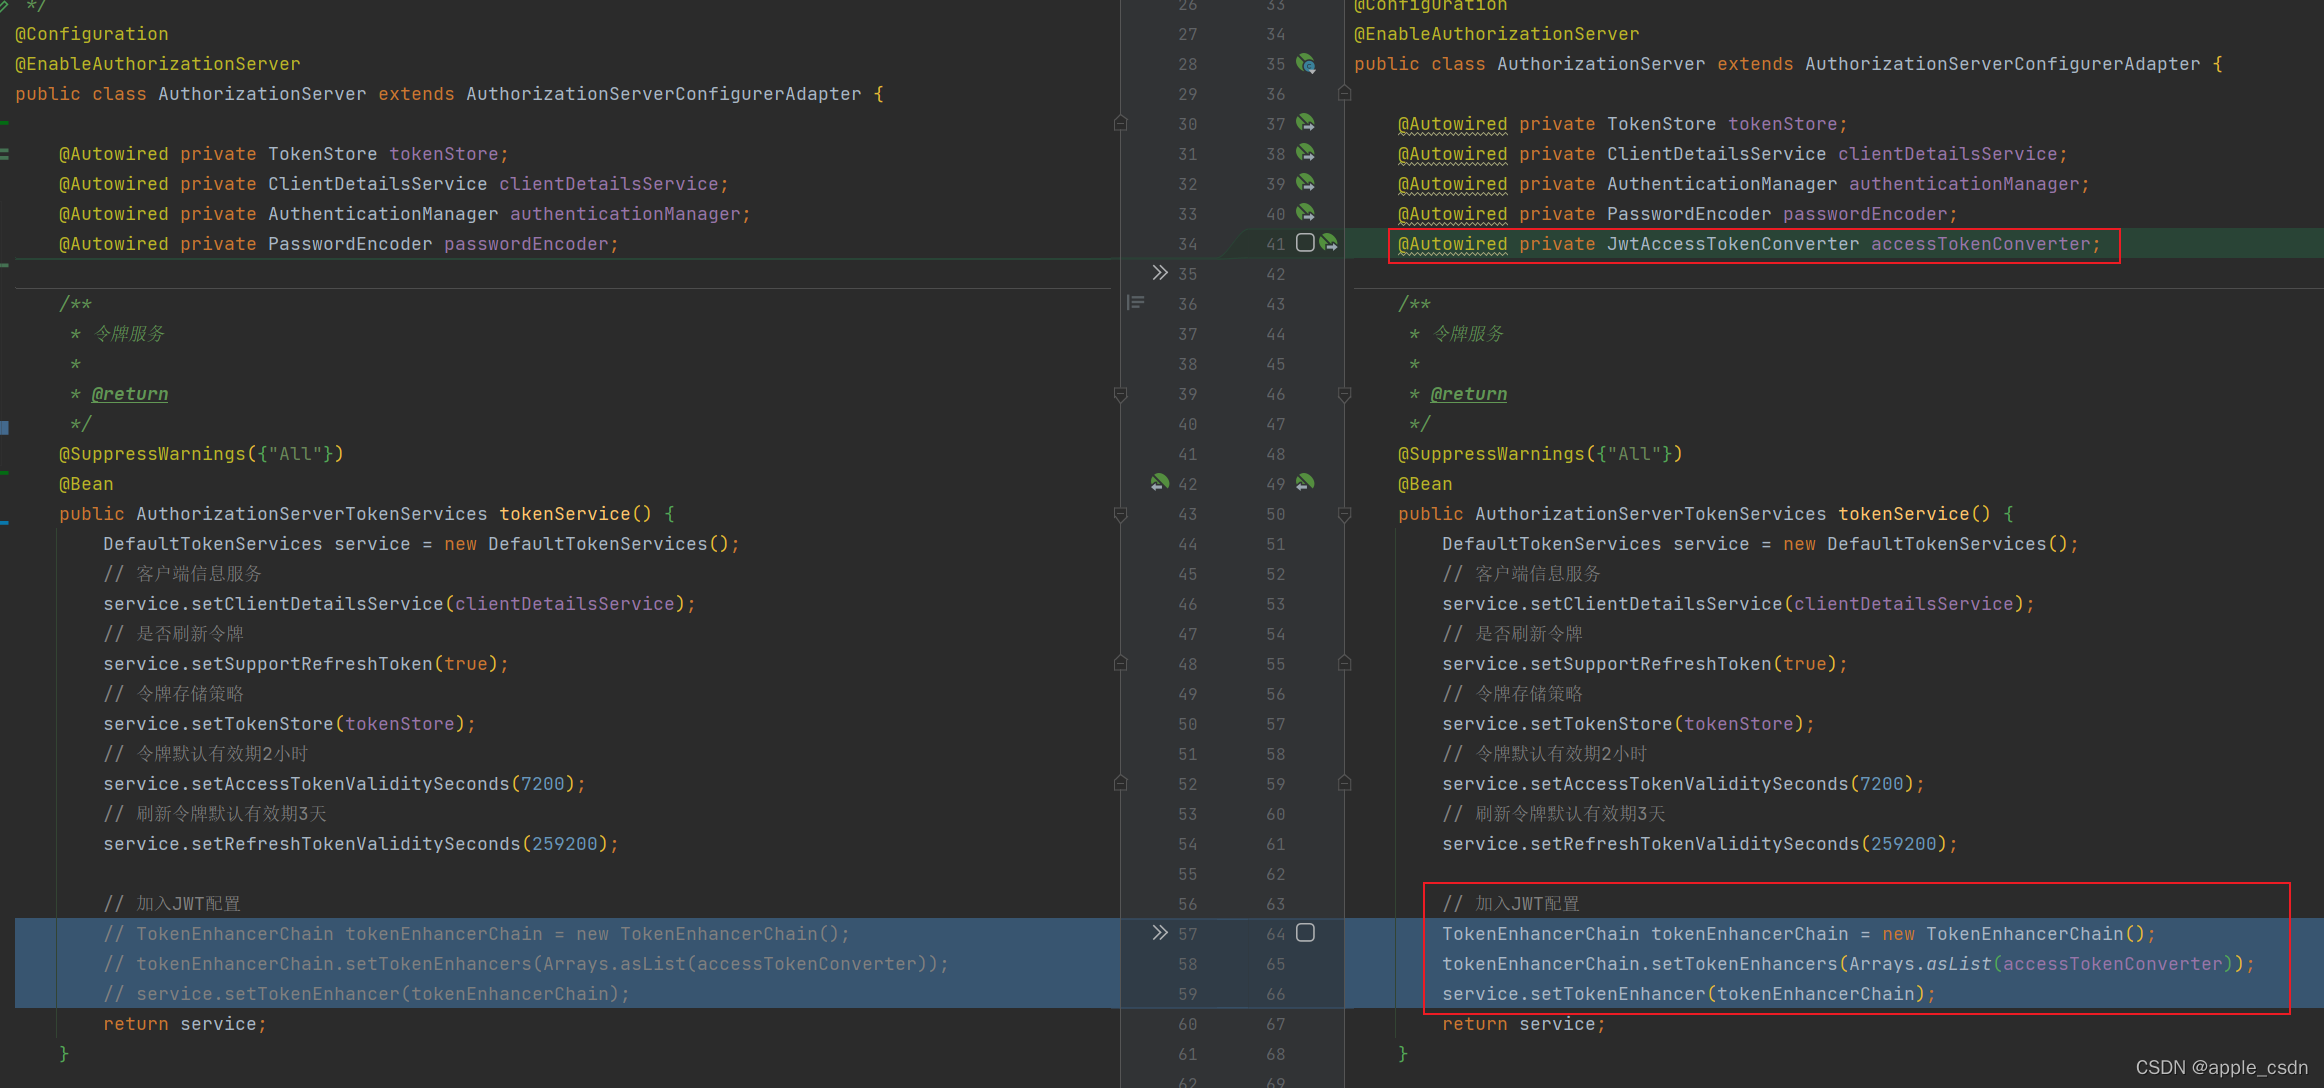The width and height of the screenshot is (2324, 1088).
Task: Click the autowired icon on right line 40
Action: click(x=1306, y=213)
